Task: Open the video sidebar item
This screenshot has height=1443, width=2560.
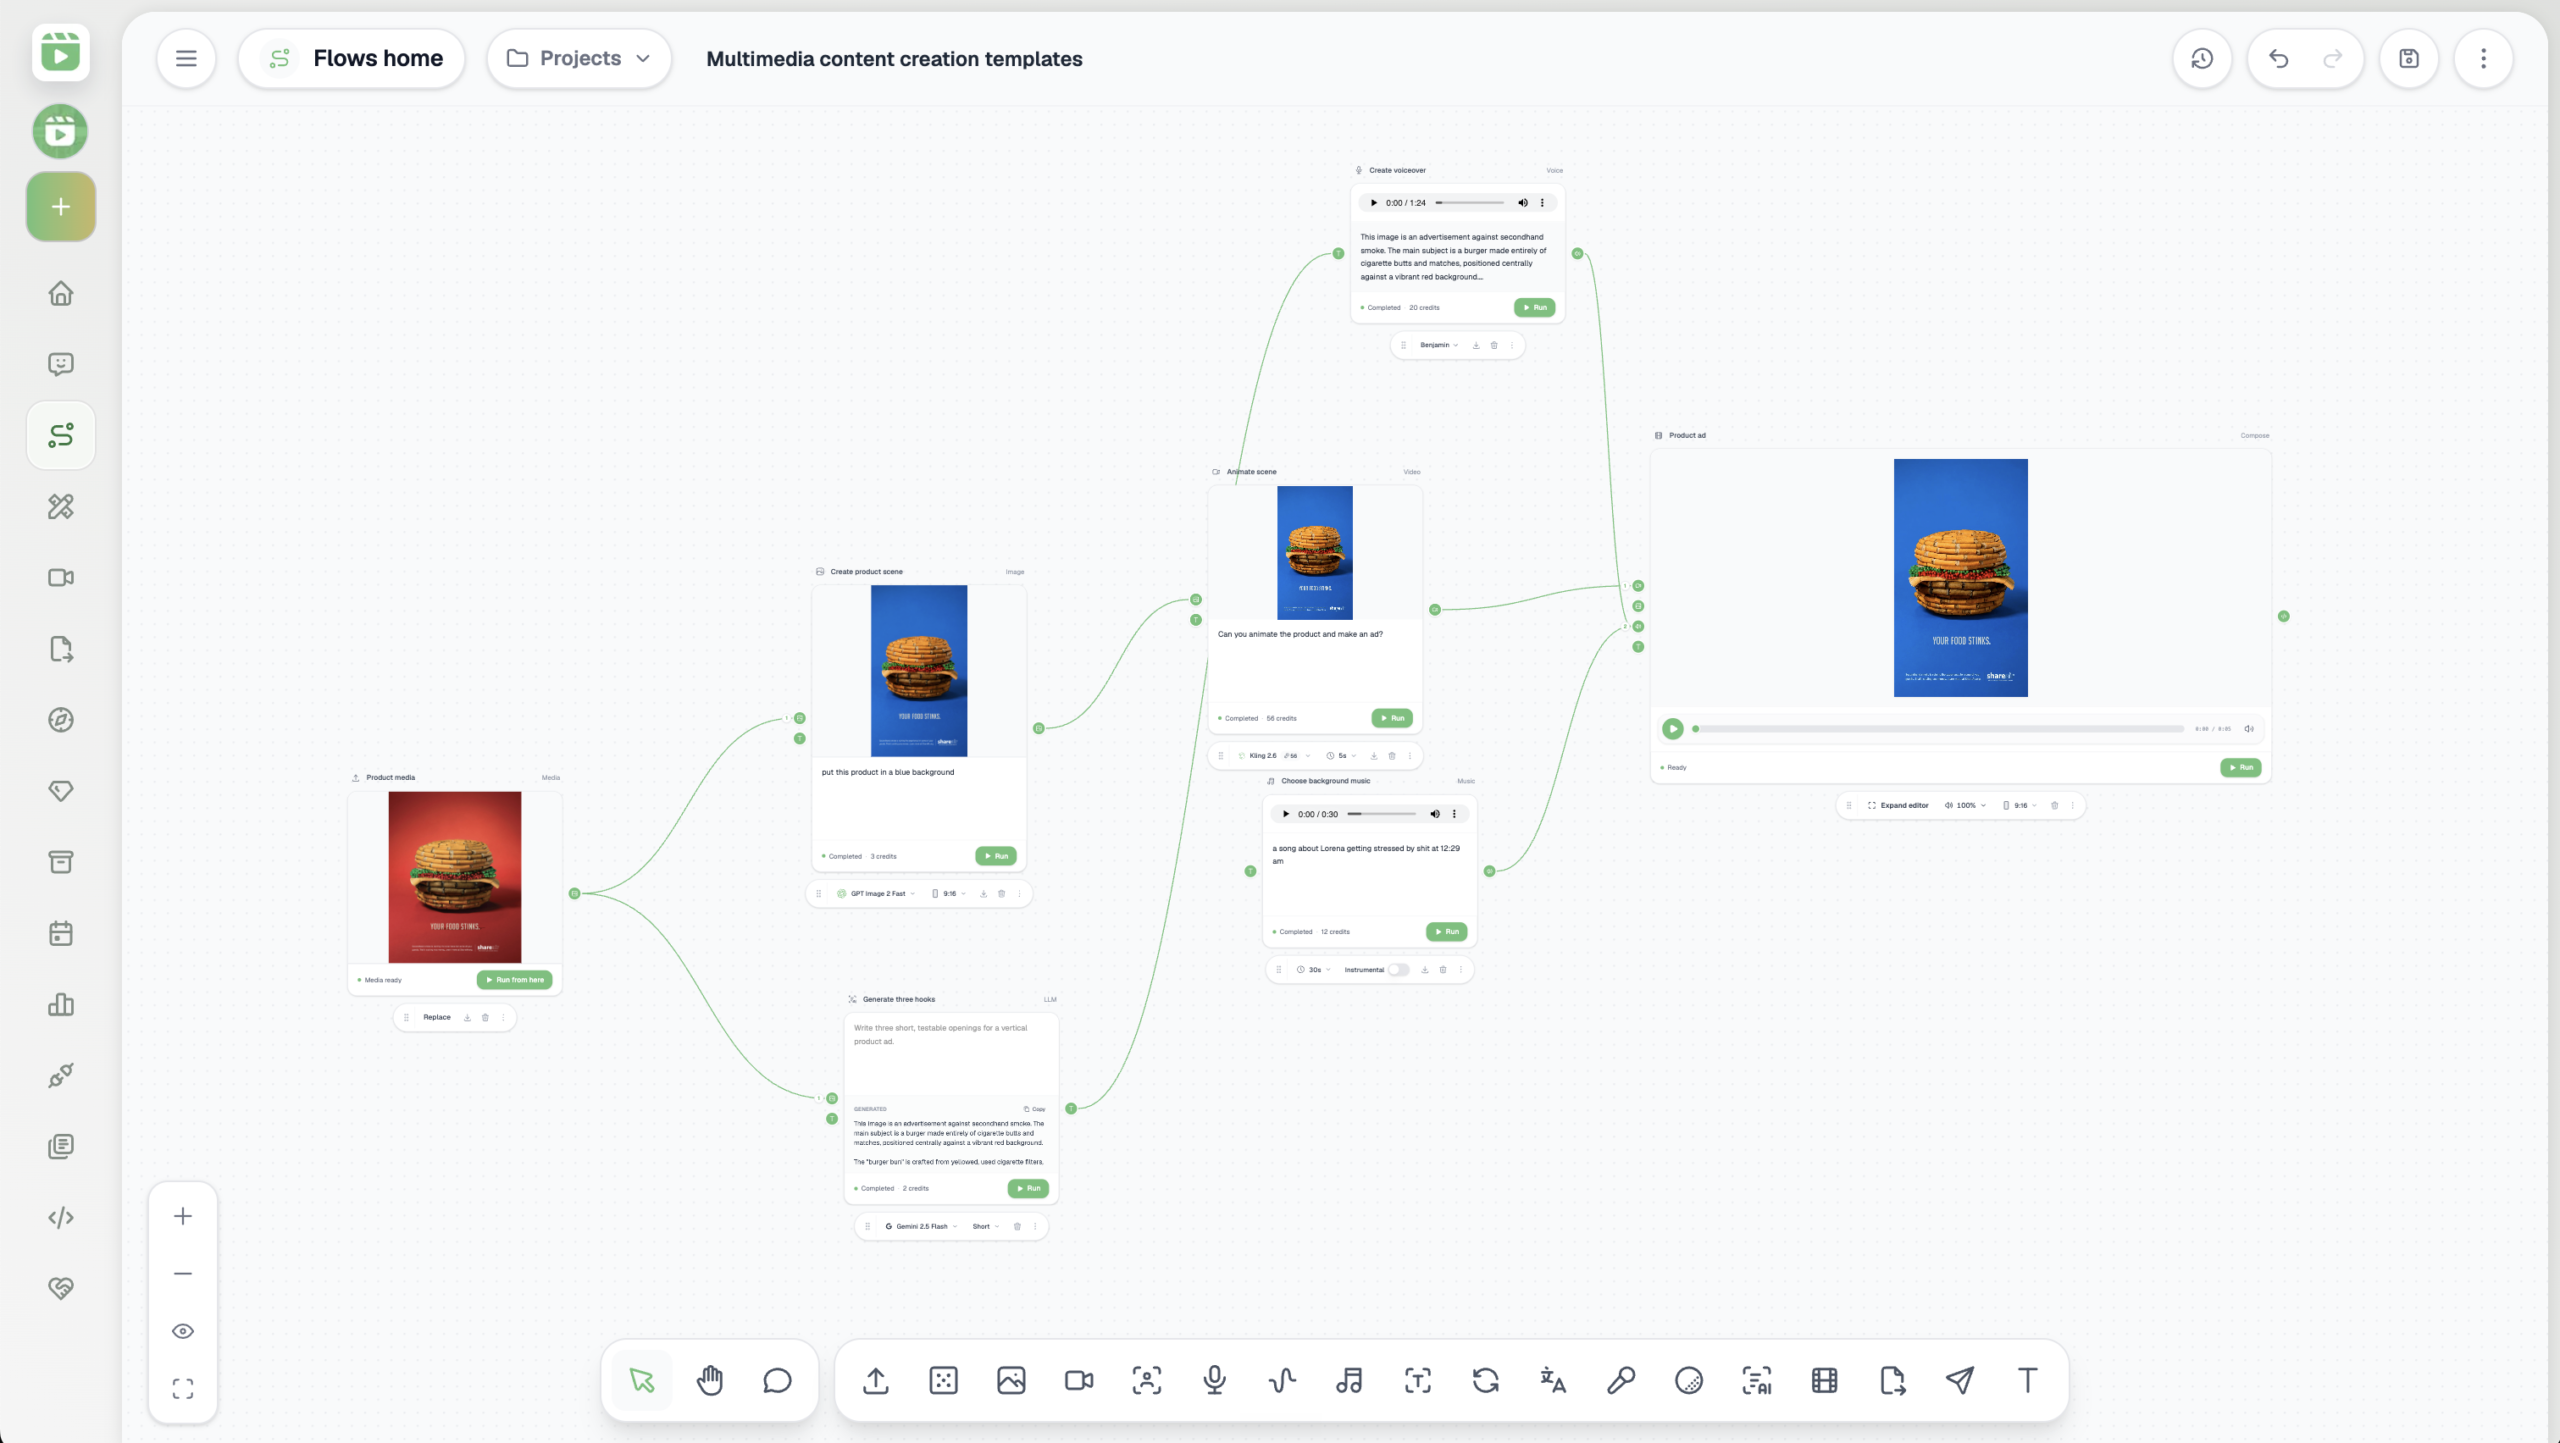Action: point(61,577)
